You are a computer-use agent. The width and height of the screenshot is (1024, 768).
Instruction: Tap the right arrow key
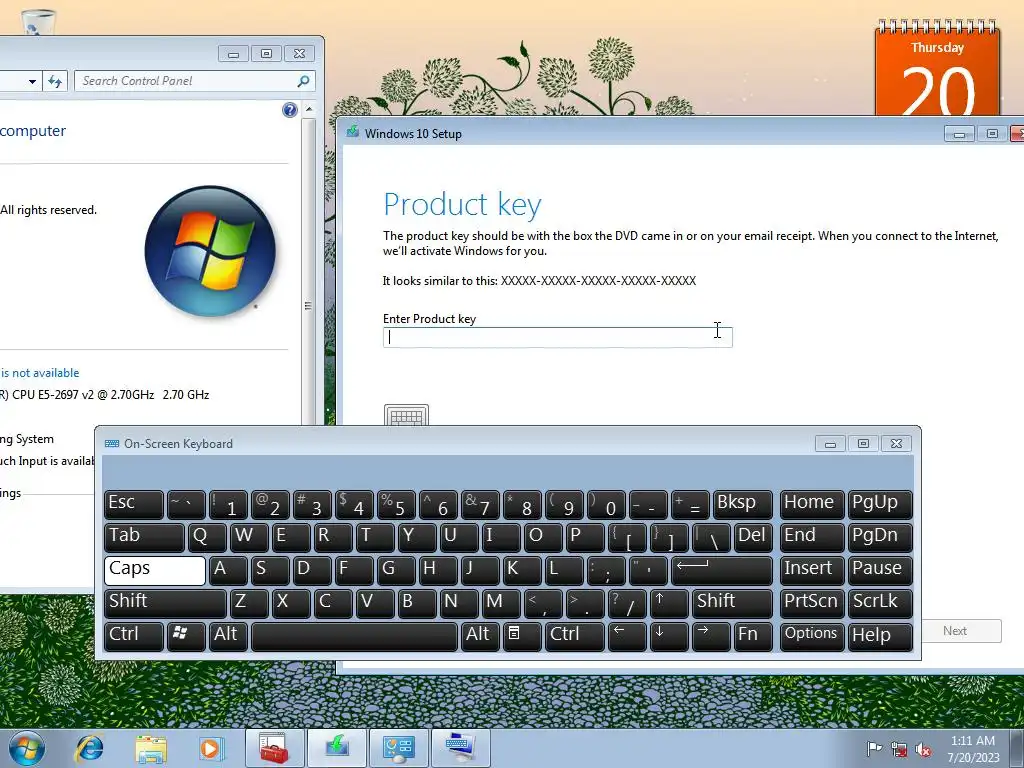711,635
